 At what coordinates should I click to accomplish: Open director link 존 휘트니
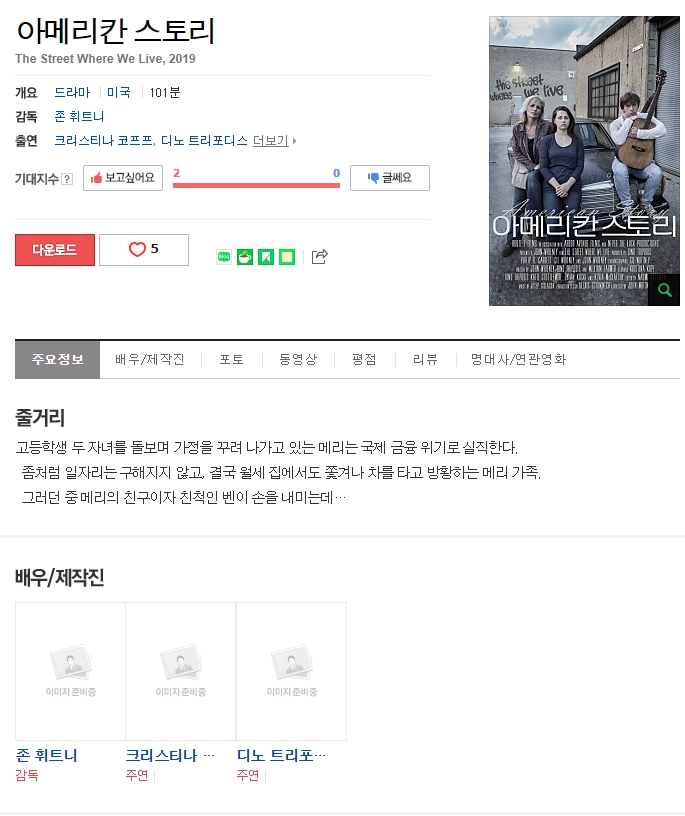[x=79, y=117]
